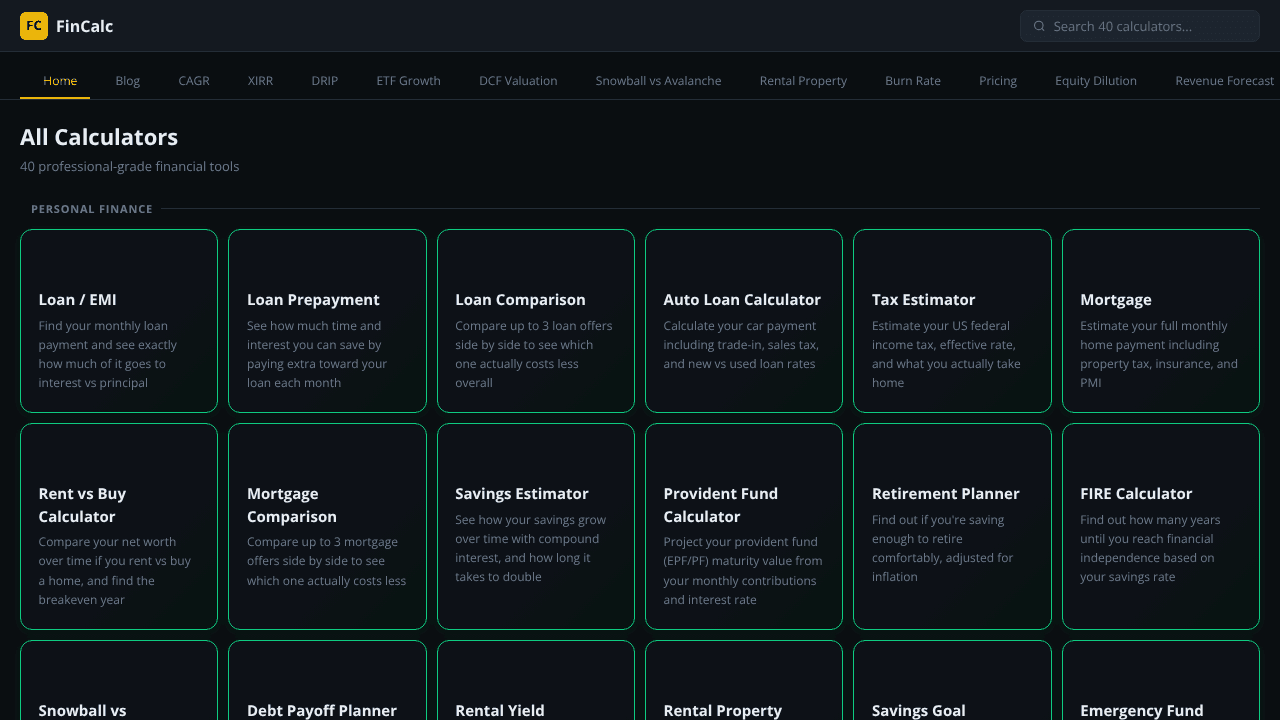Open the Emergency Fund card
Screen dimensions: 1280x720
[1161, 681]
